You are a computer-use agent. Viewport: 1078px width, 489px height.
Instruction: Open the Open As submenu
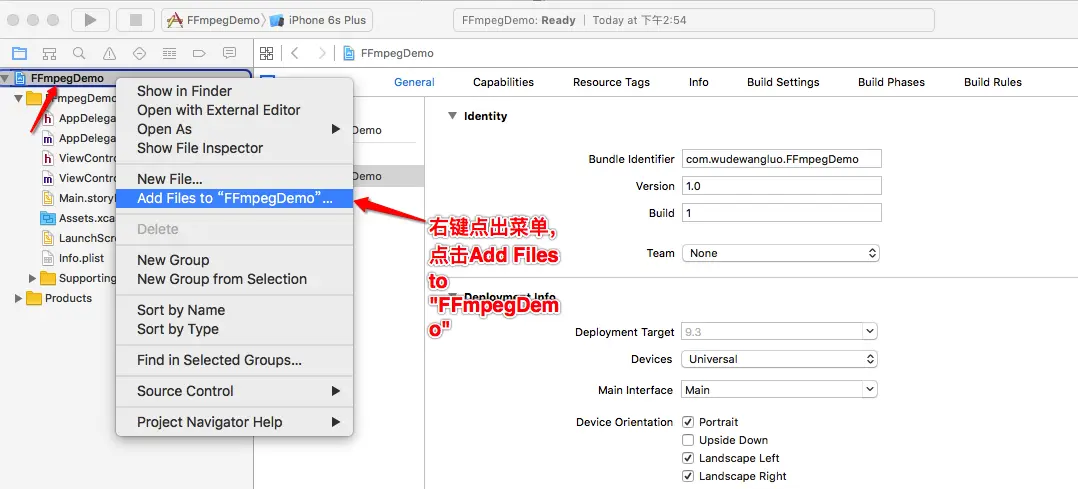(234, 129)
